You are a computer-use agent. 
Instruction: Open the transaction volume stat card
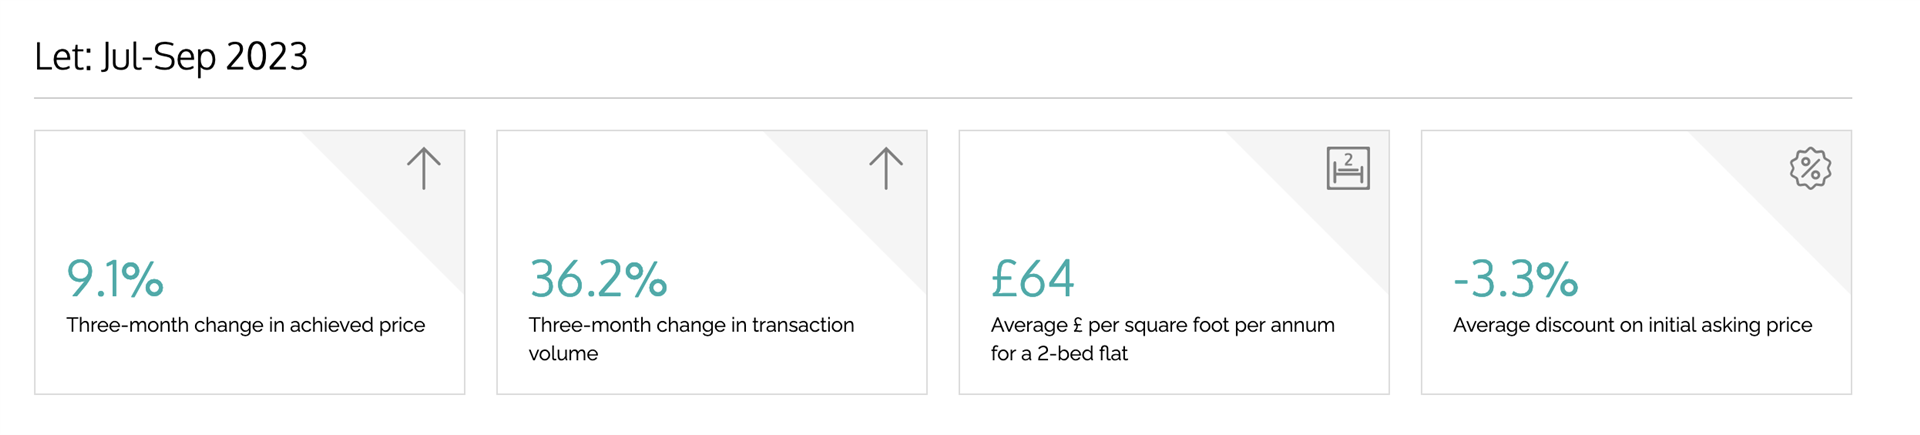[x=712, y=262]
